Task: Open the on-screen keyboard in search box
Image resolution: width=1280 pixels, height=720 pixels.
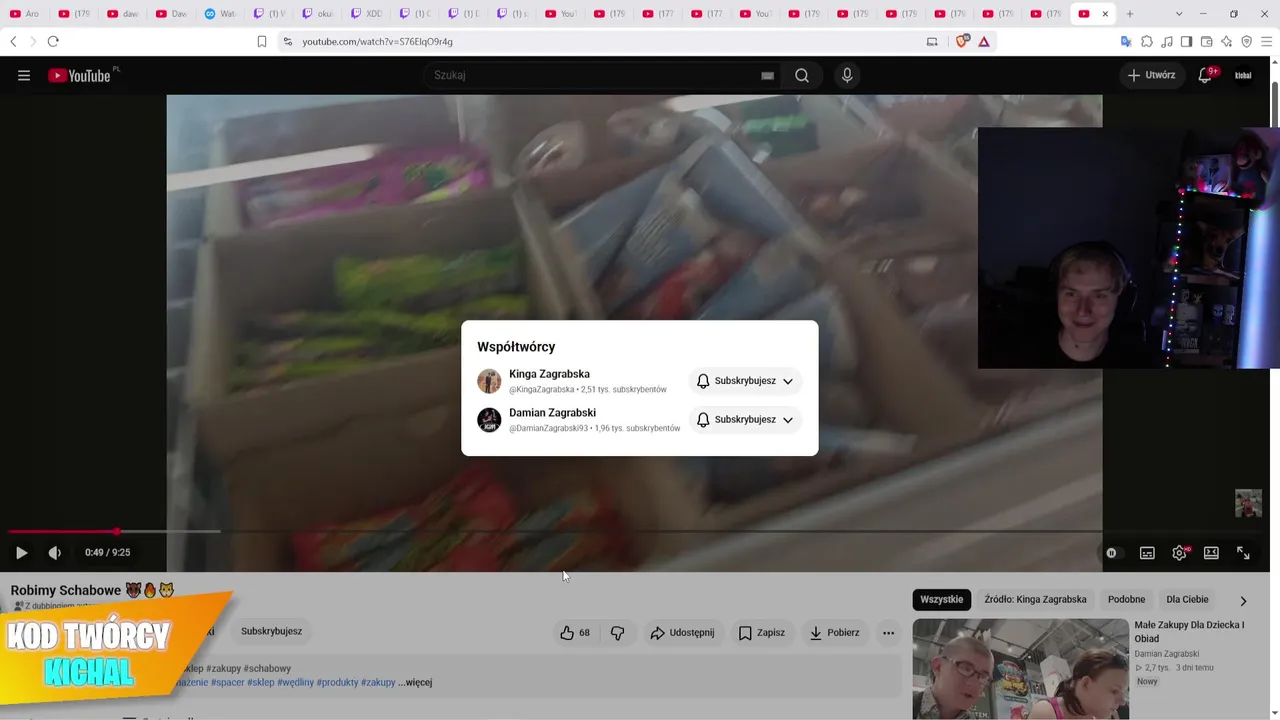Action: [x=767, y=75]
